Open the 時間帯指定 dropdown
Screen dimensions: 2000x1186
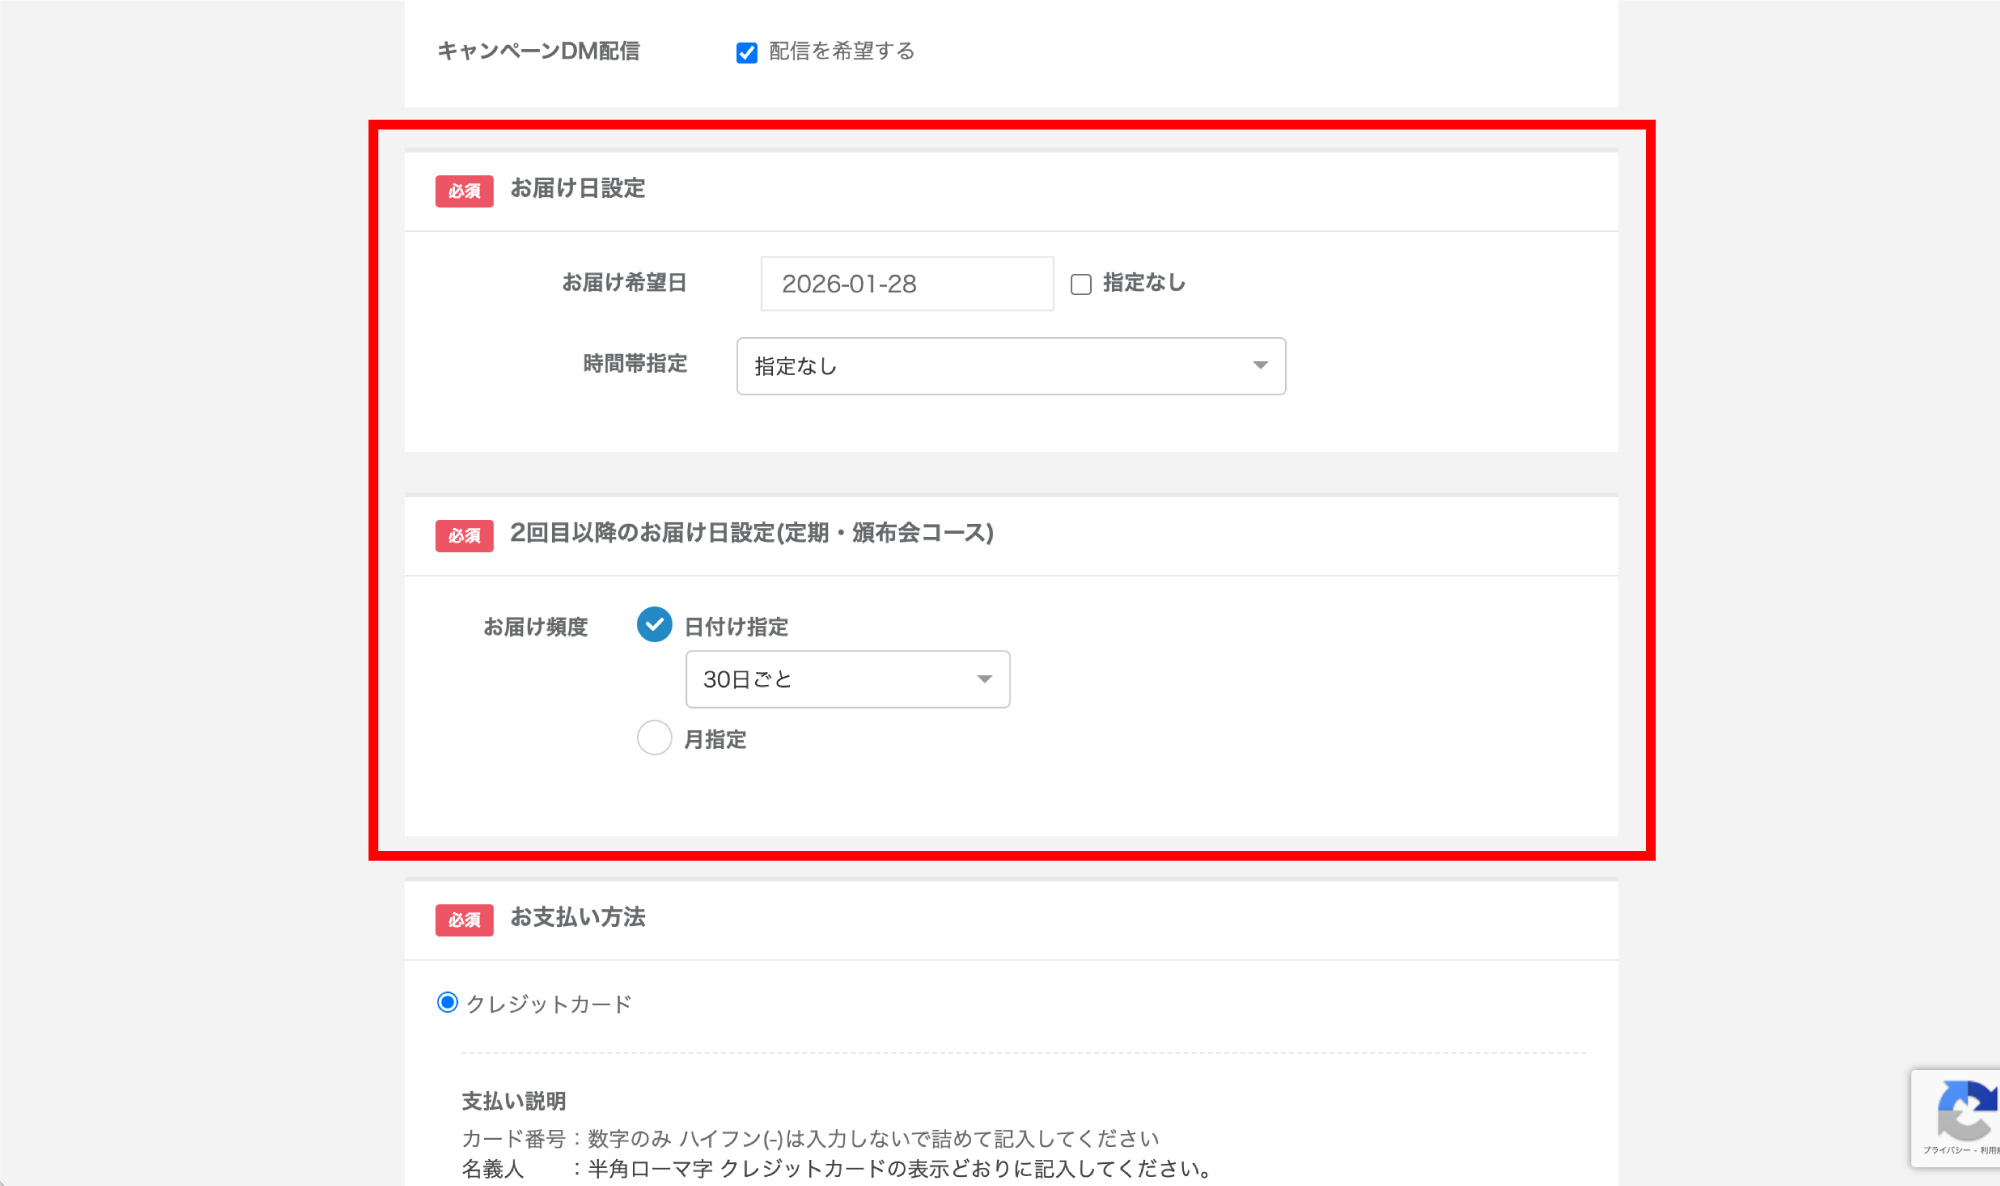tap(1010, 366)
